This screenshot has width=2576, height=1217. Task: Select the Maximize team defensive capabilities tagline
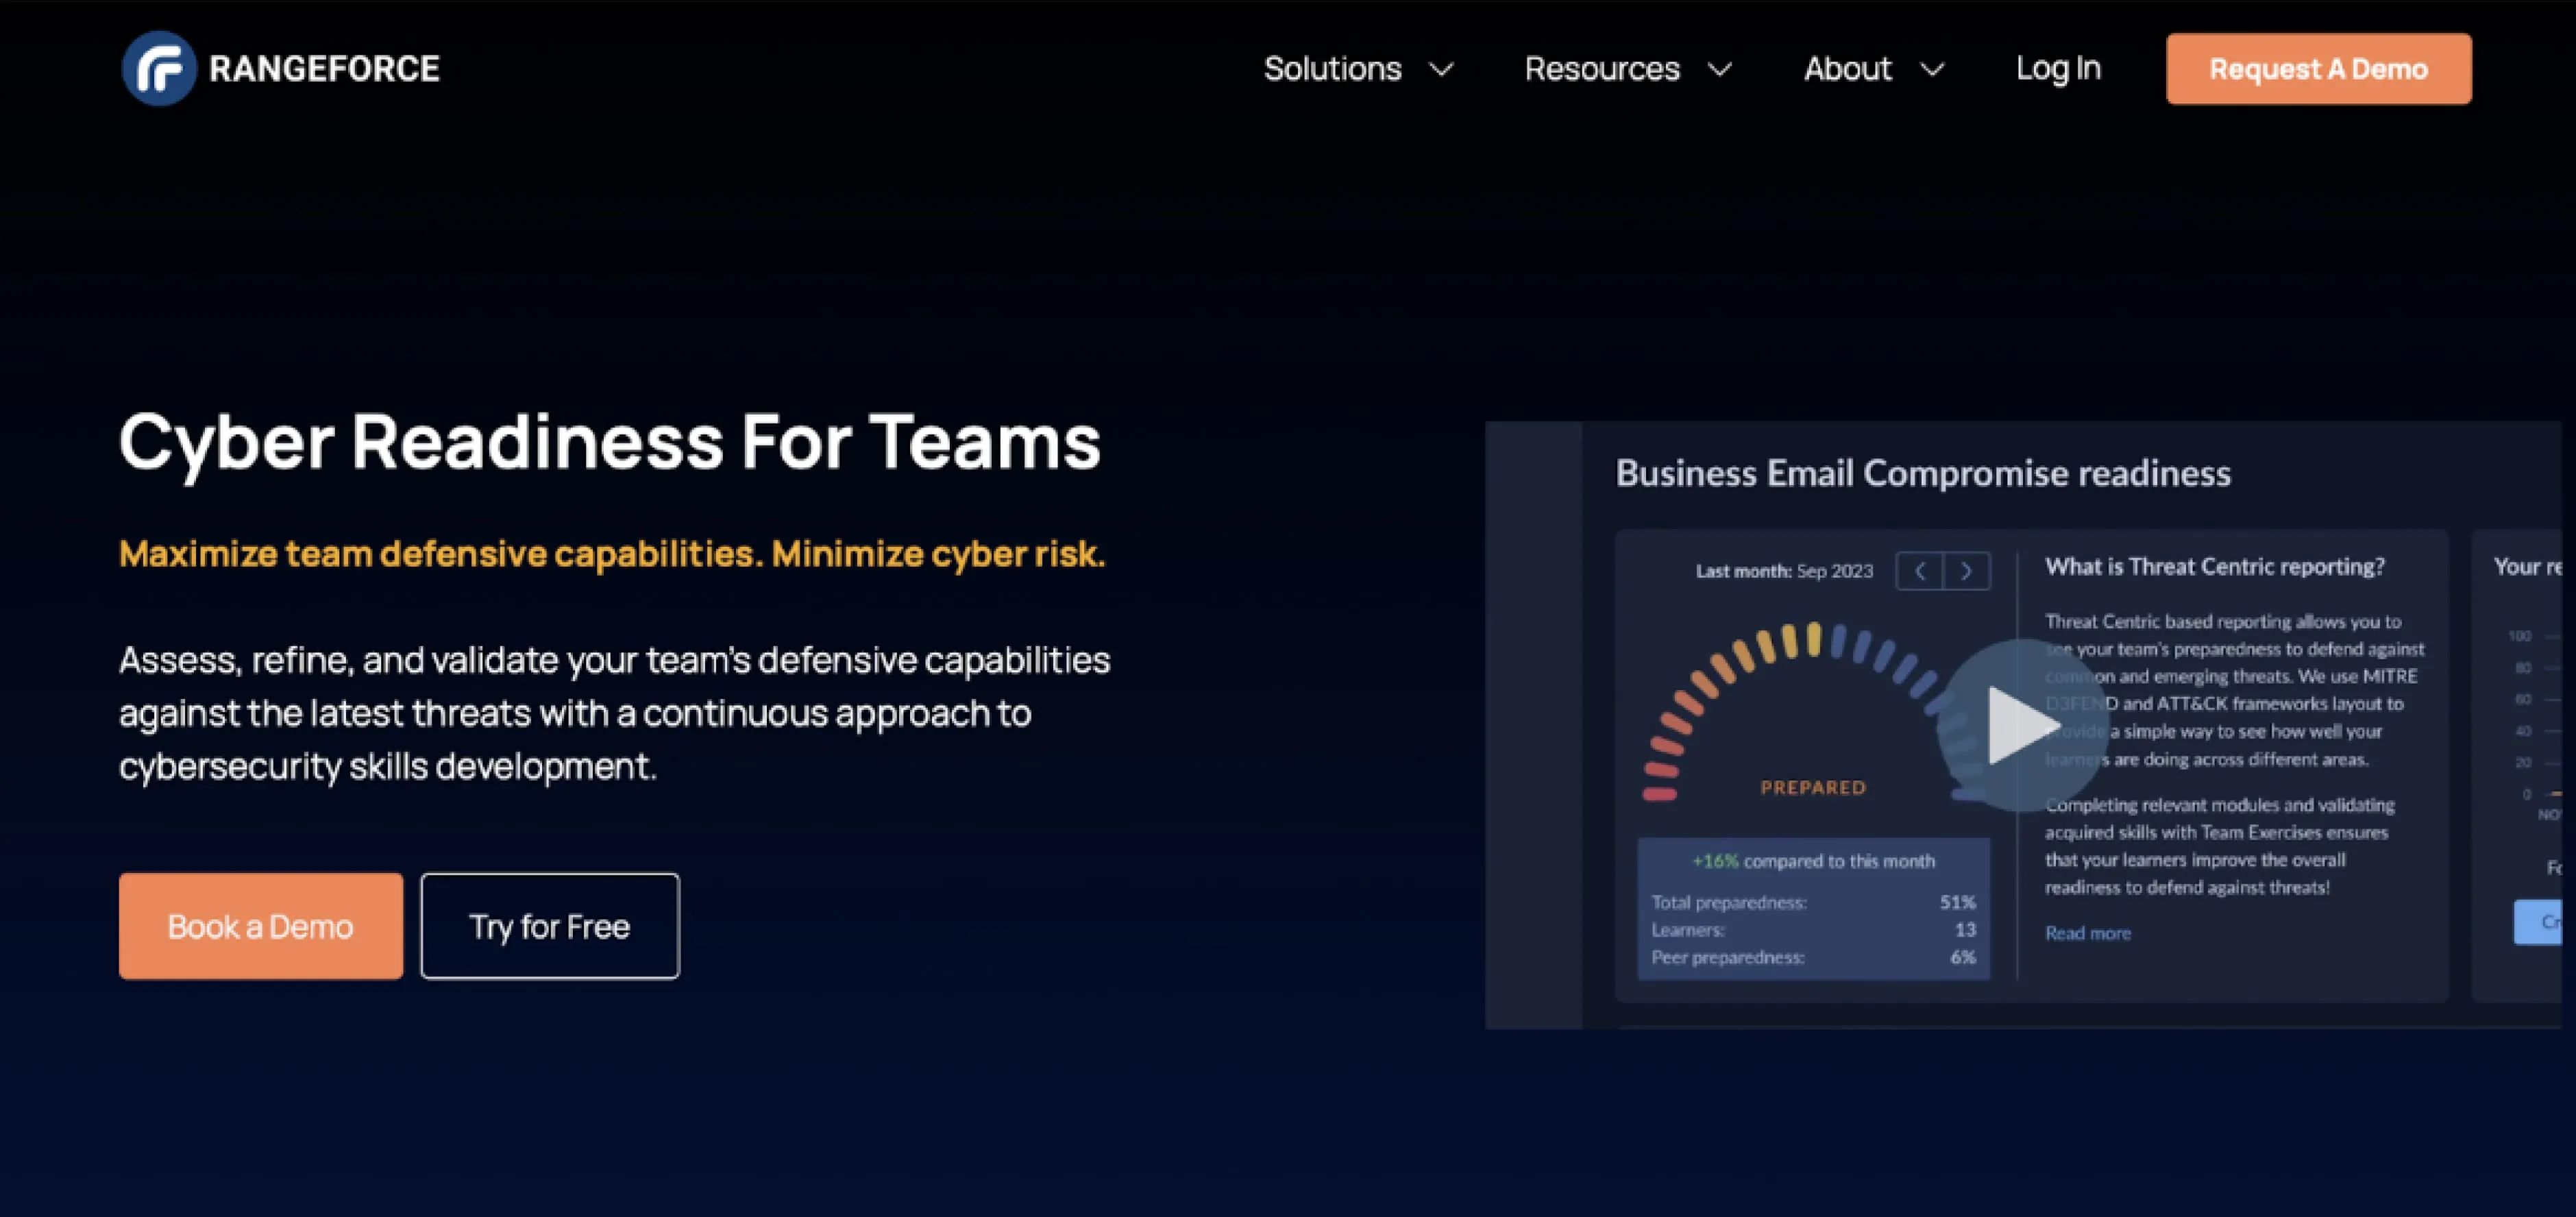pyautogui.click(x=612, y=553)
